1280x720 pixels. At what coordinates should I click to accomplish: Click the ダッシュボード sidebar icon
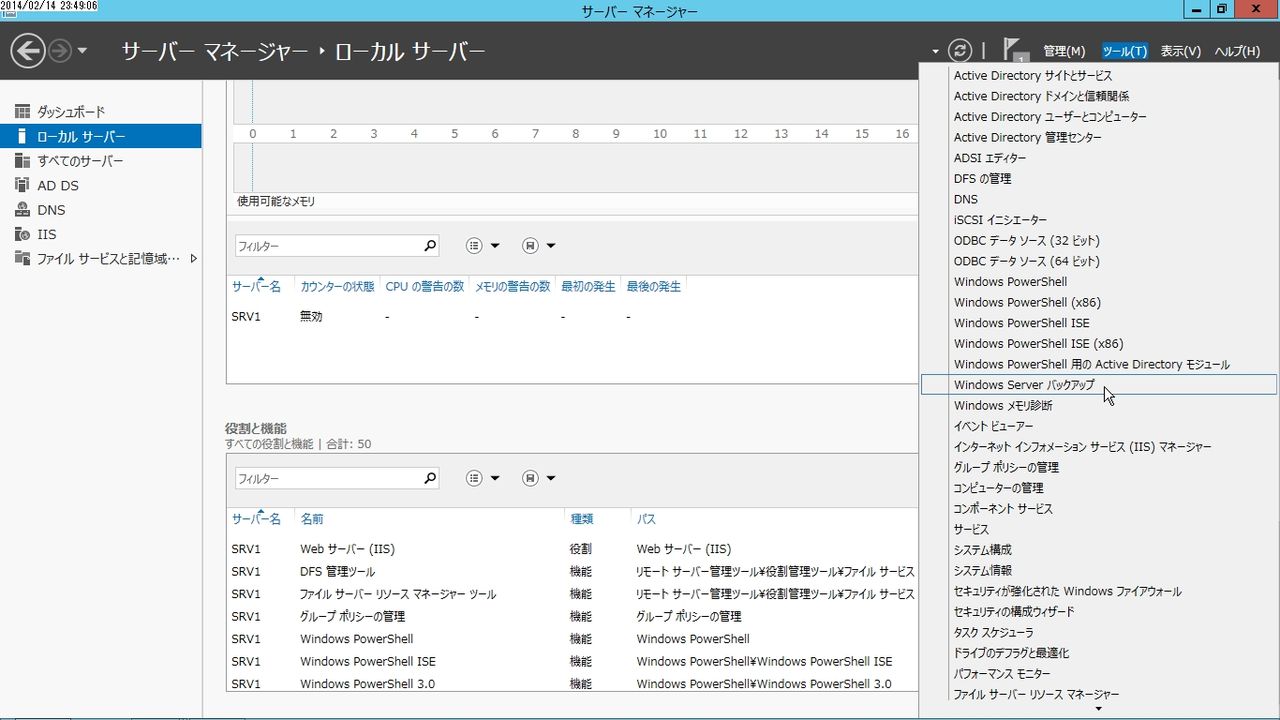[22, 112]
